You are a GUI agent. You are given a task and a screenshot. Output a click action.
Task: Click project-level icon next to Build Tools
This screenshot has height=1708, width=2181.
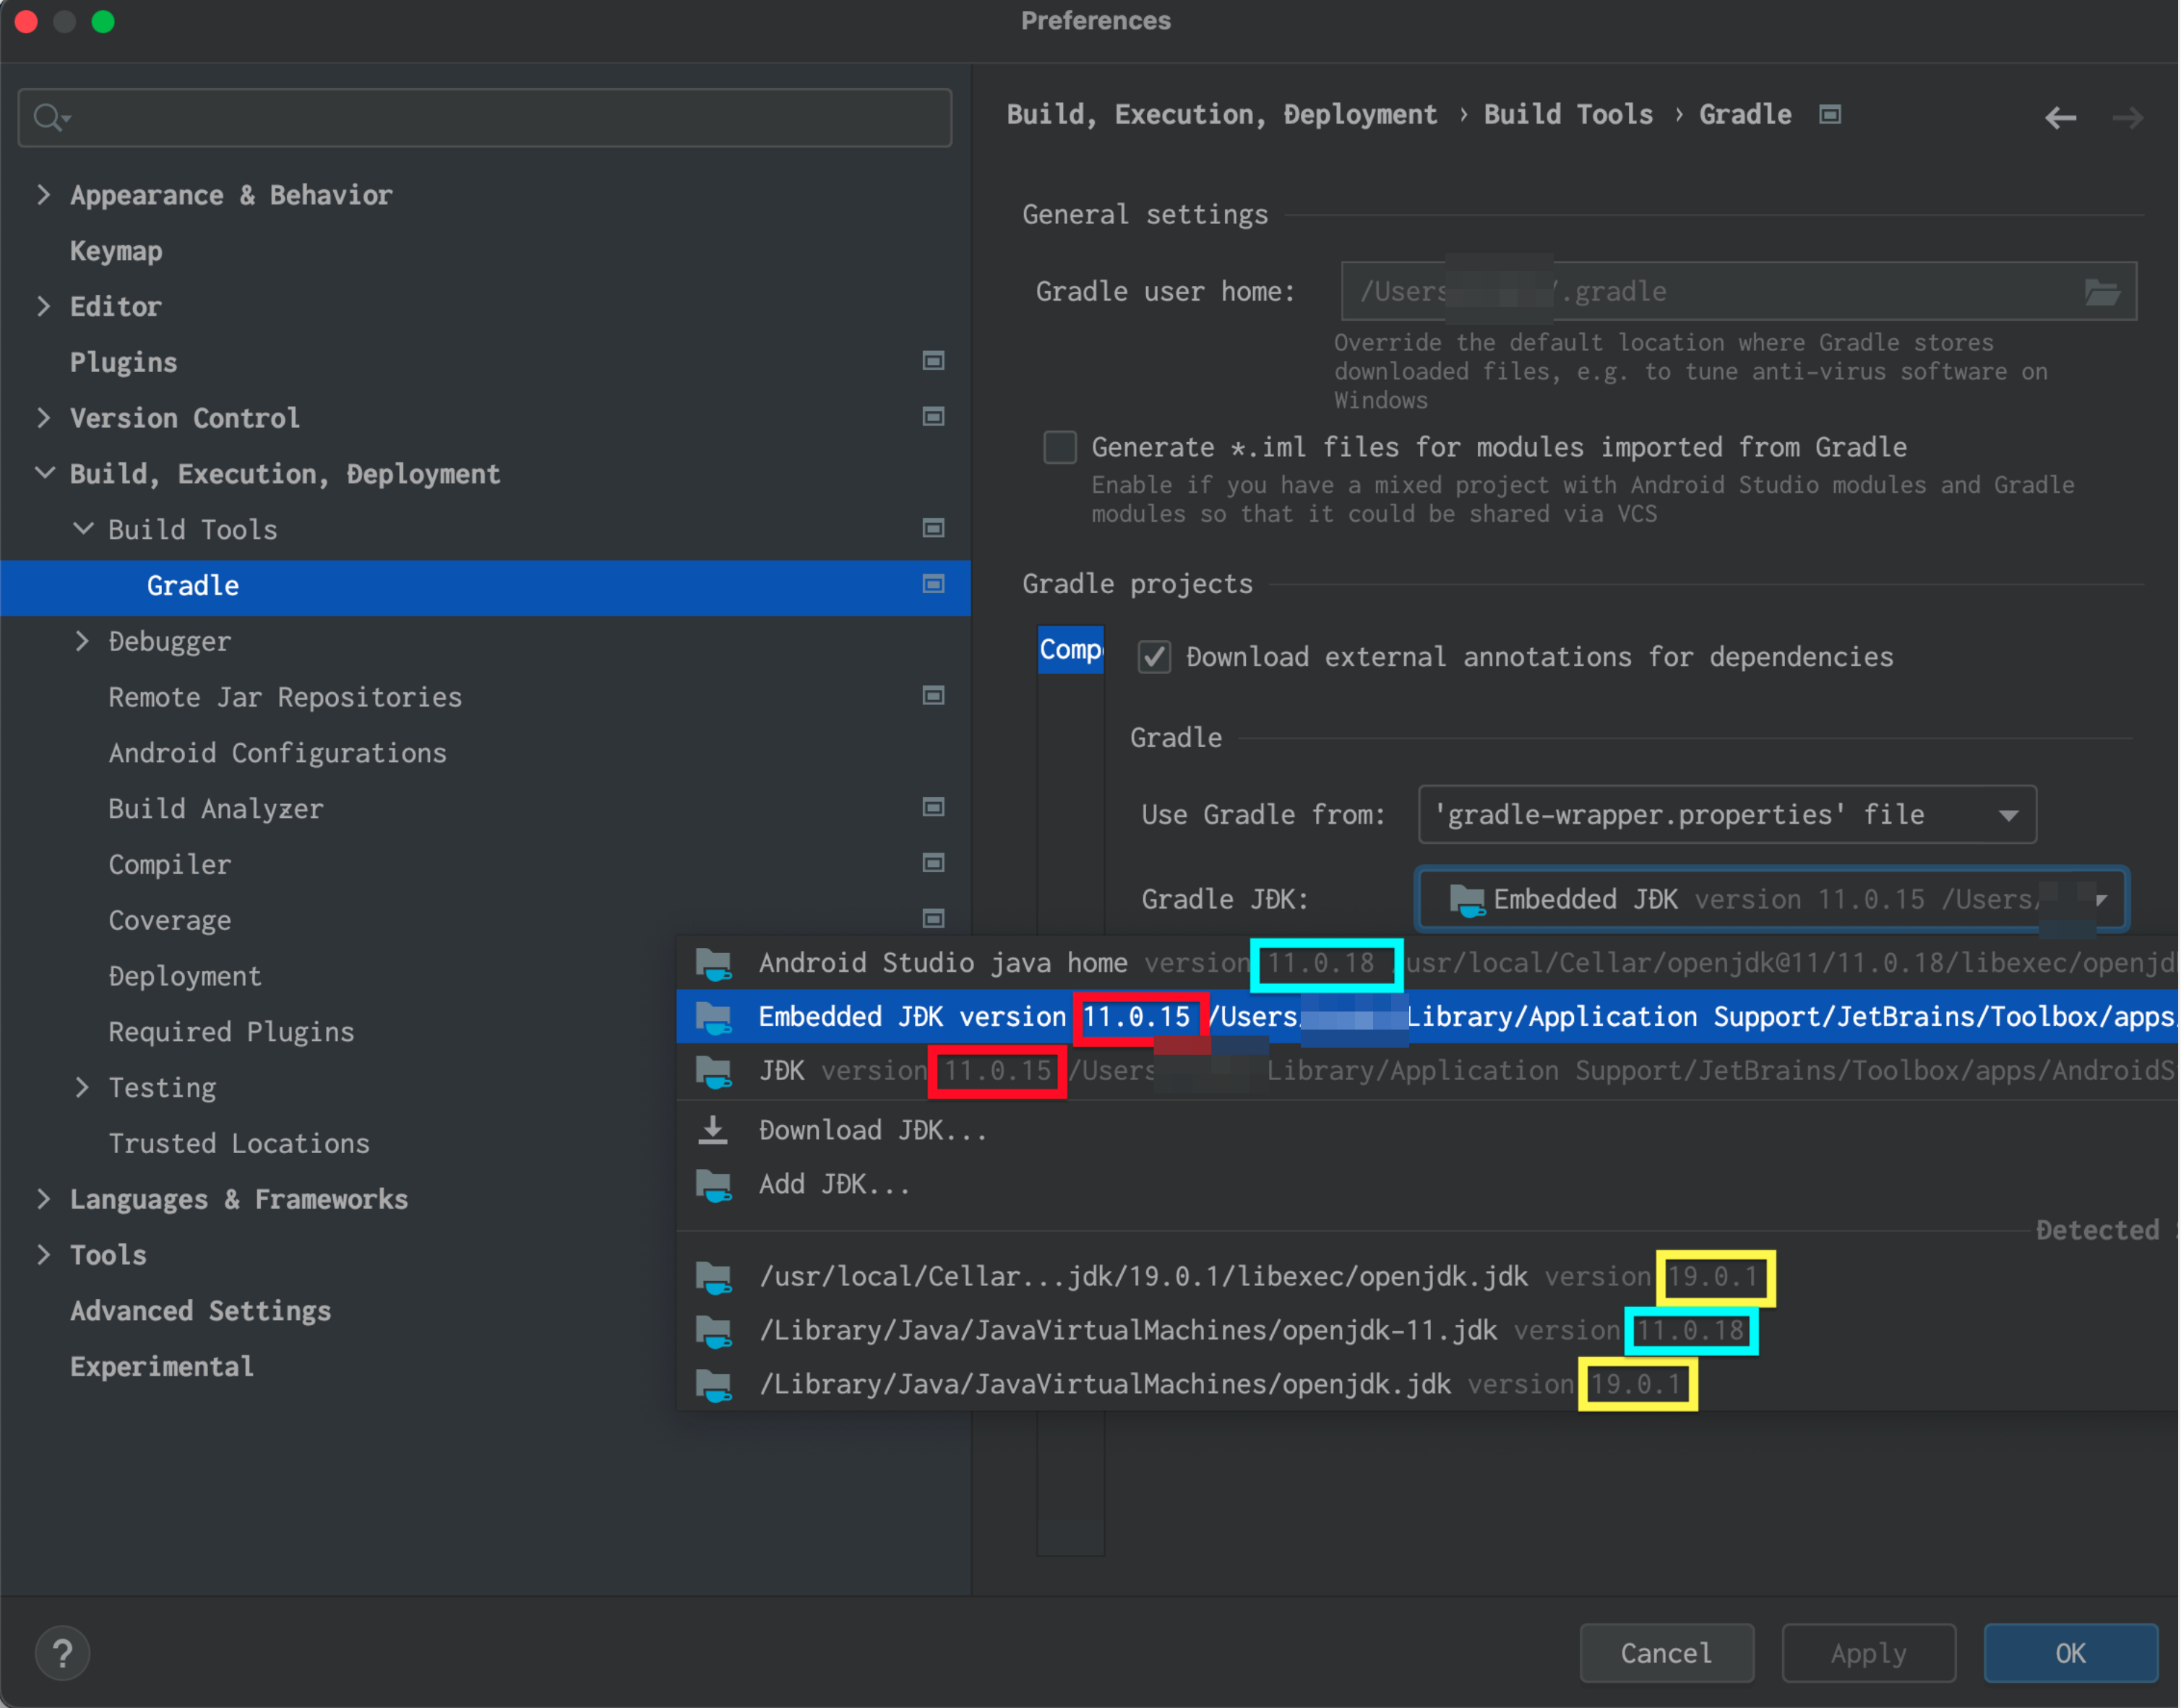coord(933,528)
